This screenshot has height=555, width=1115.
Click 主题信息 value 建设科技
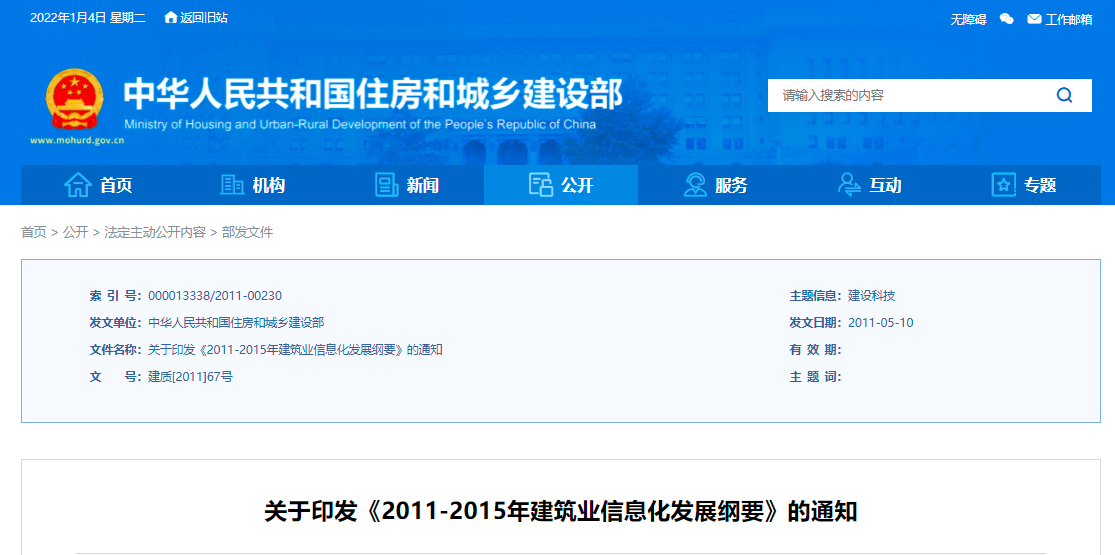coord(872,296)
